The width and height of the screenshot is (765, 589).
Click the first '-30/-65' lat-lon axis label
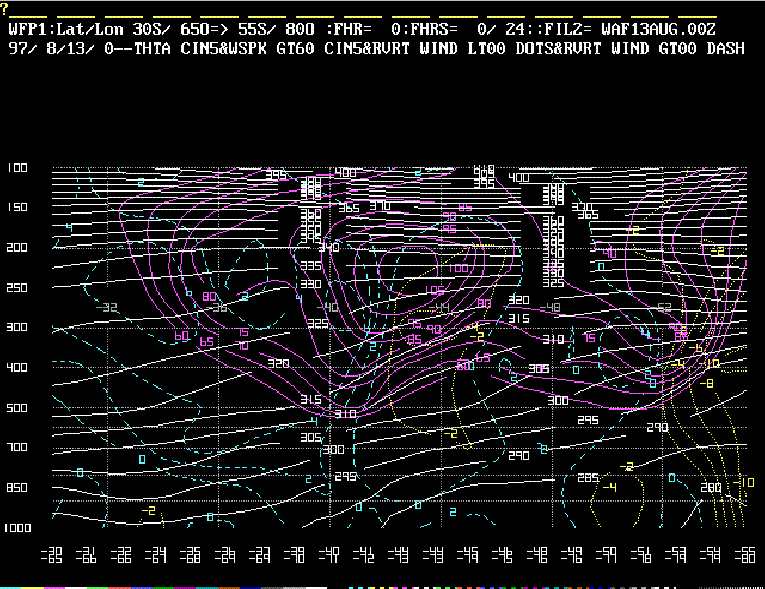pos(51,555)
